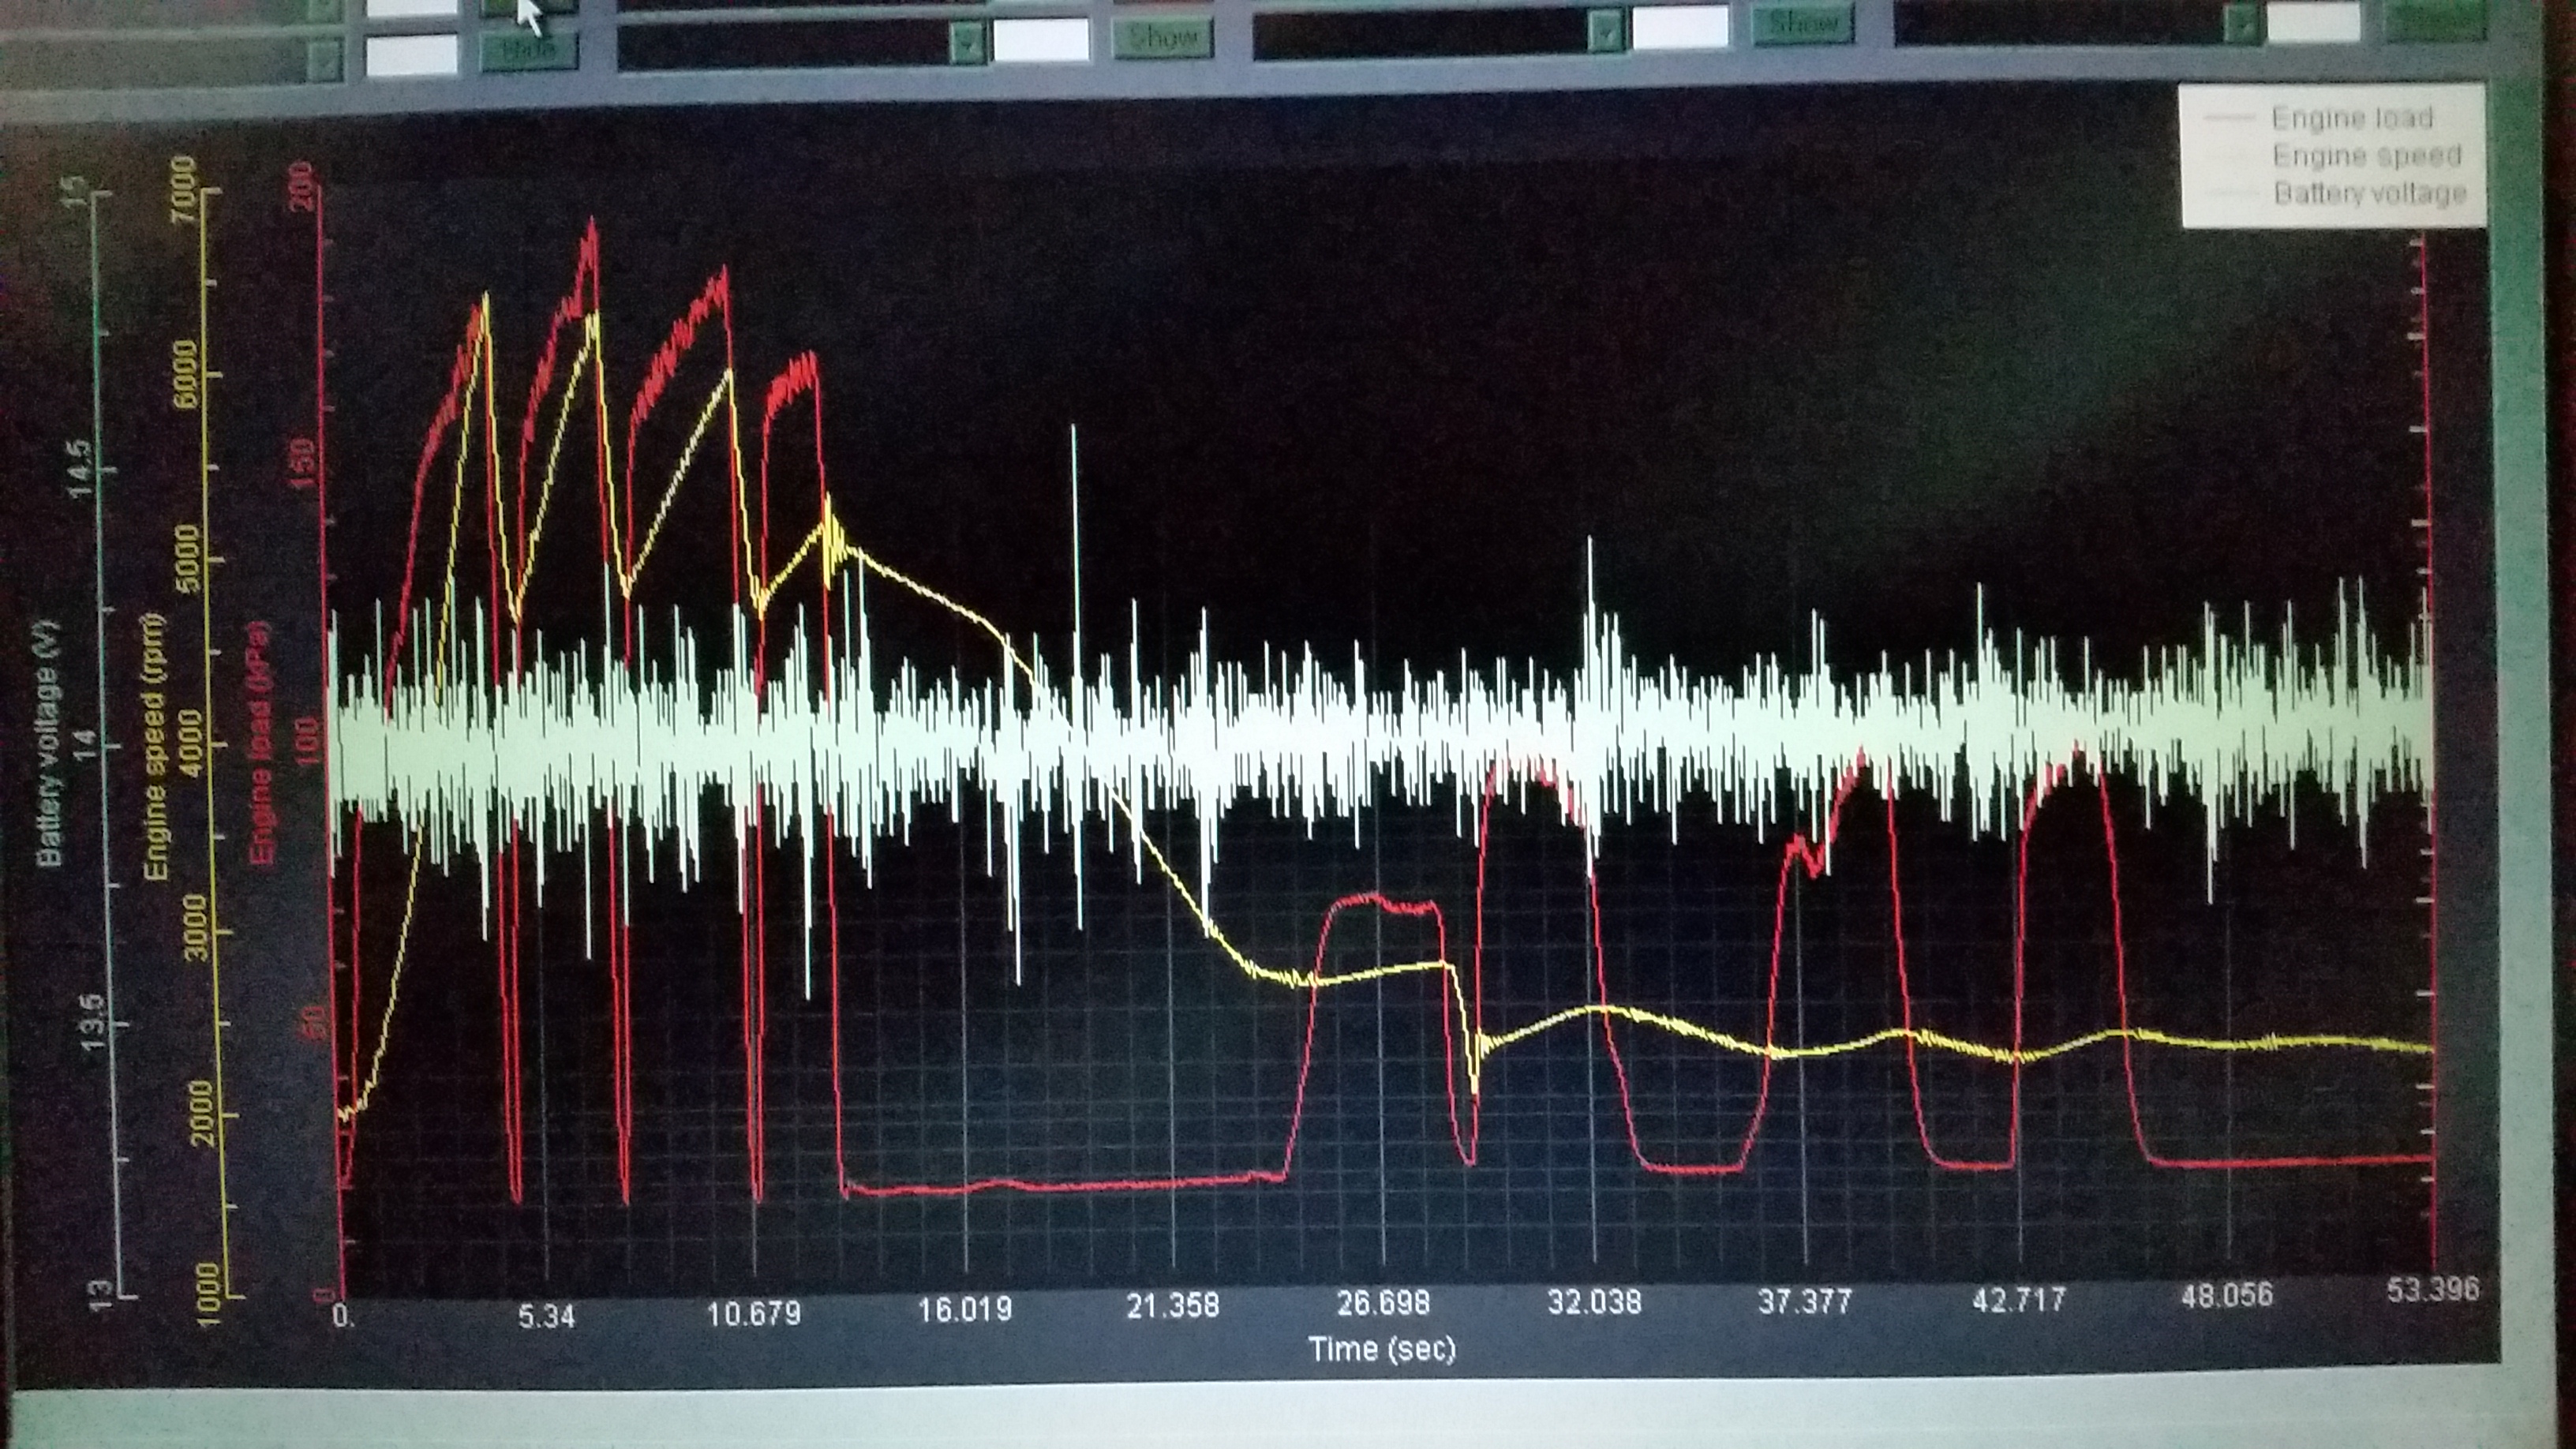Click the Time (sec) axis label
The image size is (2576, 1449).
(x=1381, y=1350)
